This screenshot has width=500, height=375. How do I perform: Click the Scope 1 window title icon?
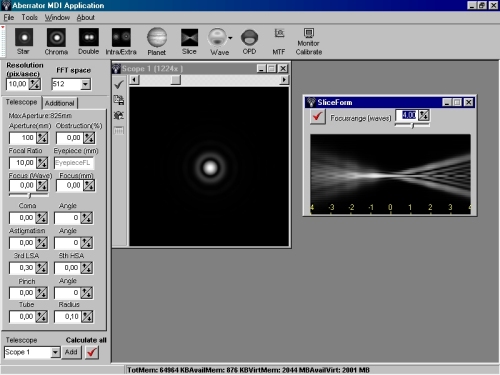coord(116,69)
